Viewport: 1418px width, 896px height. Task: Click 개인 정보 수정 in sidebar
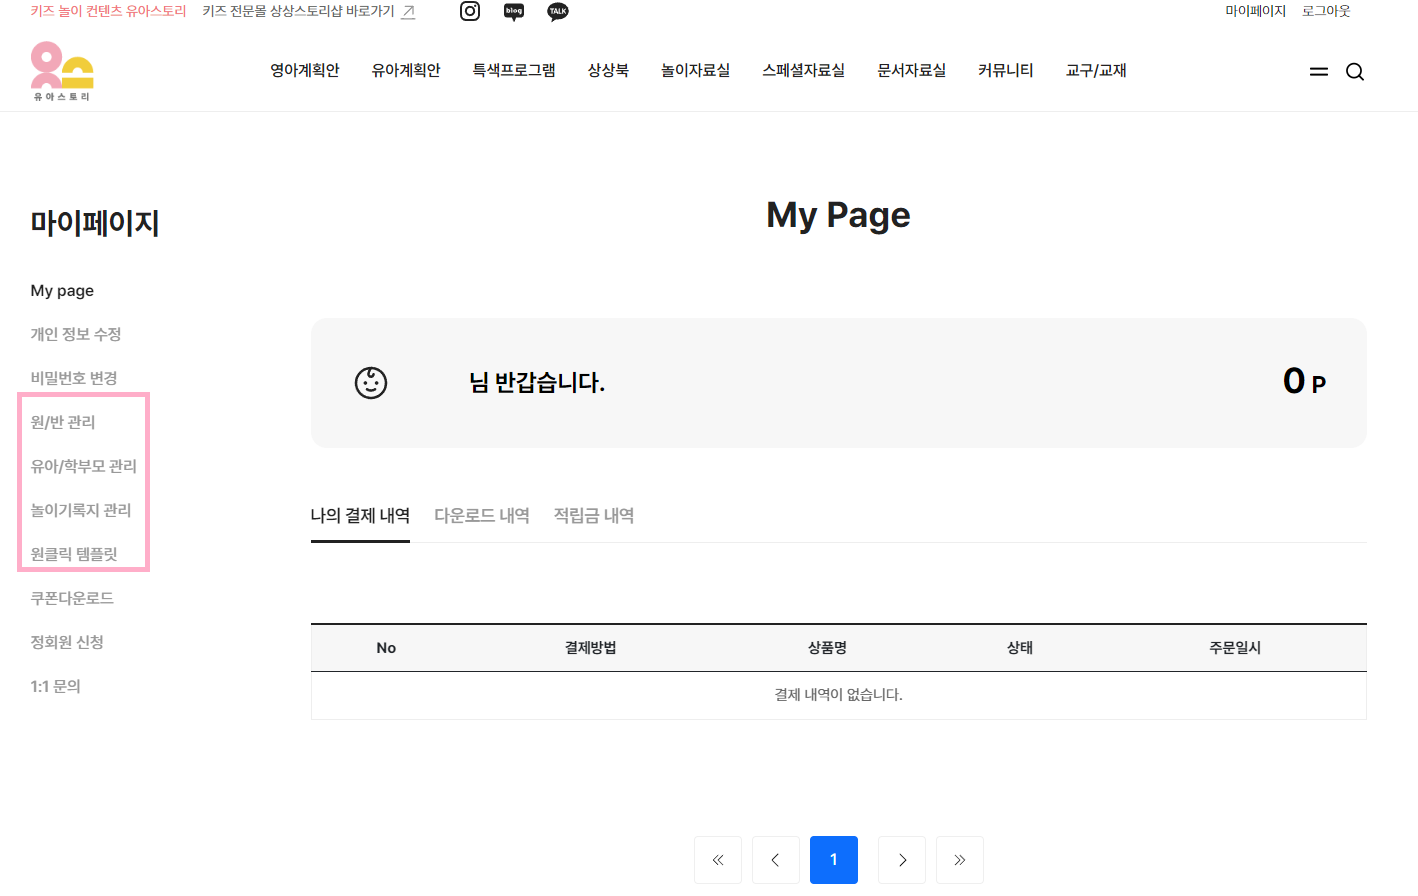tap(76, 335)
